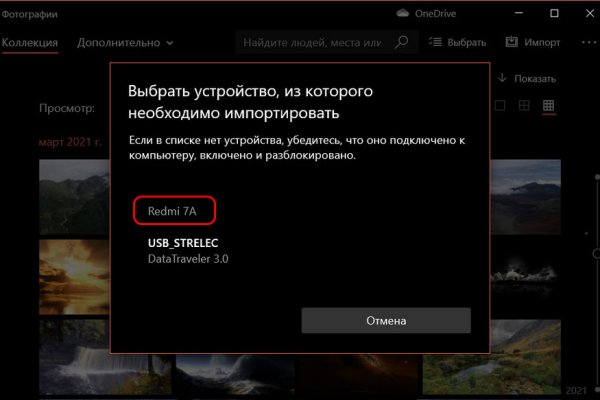
Task: Open the Коллекция tab
Action: [29, 42]
